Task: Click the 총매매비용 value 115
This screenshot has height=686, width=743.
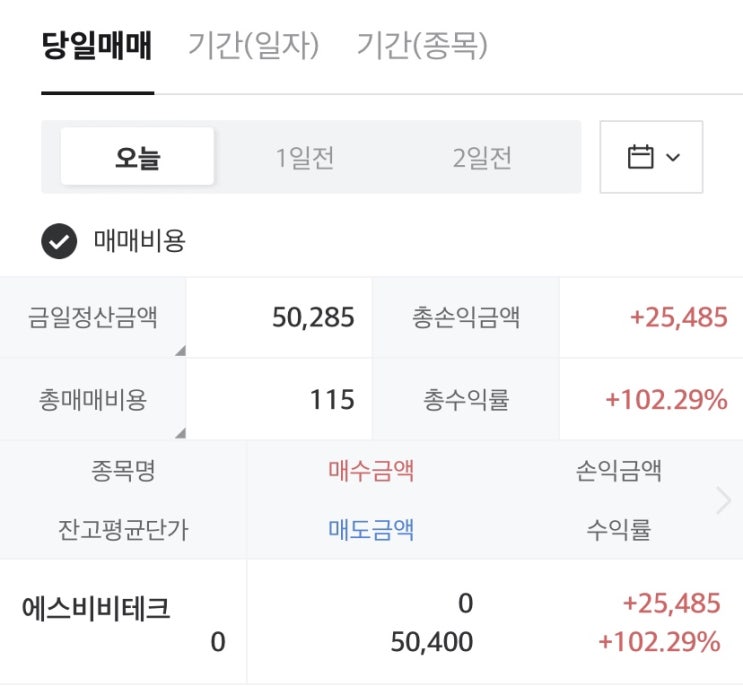Action: click(x=332, y=400)
